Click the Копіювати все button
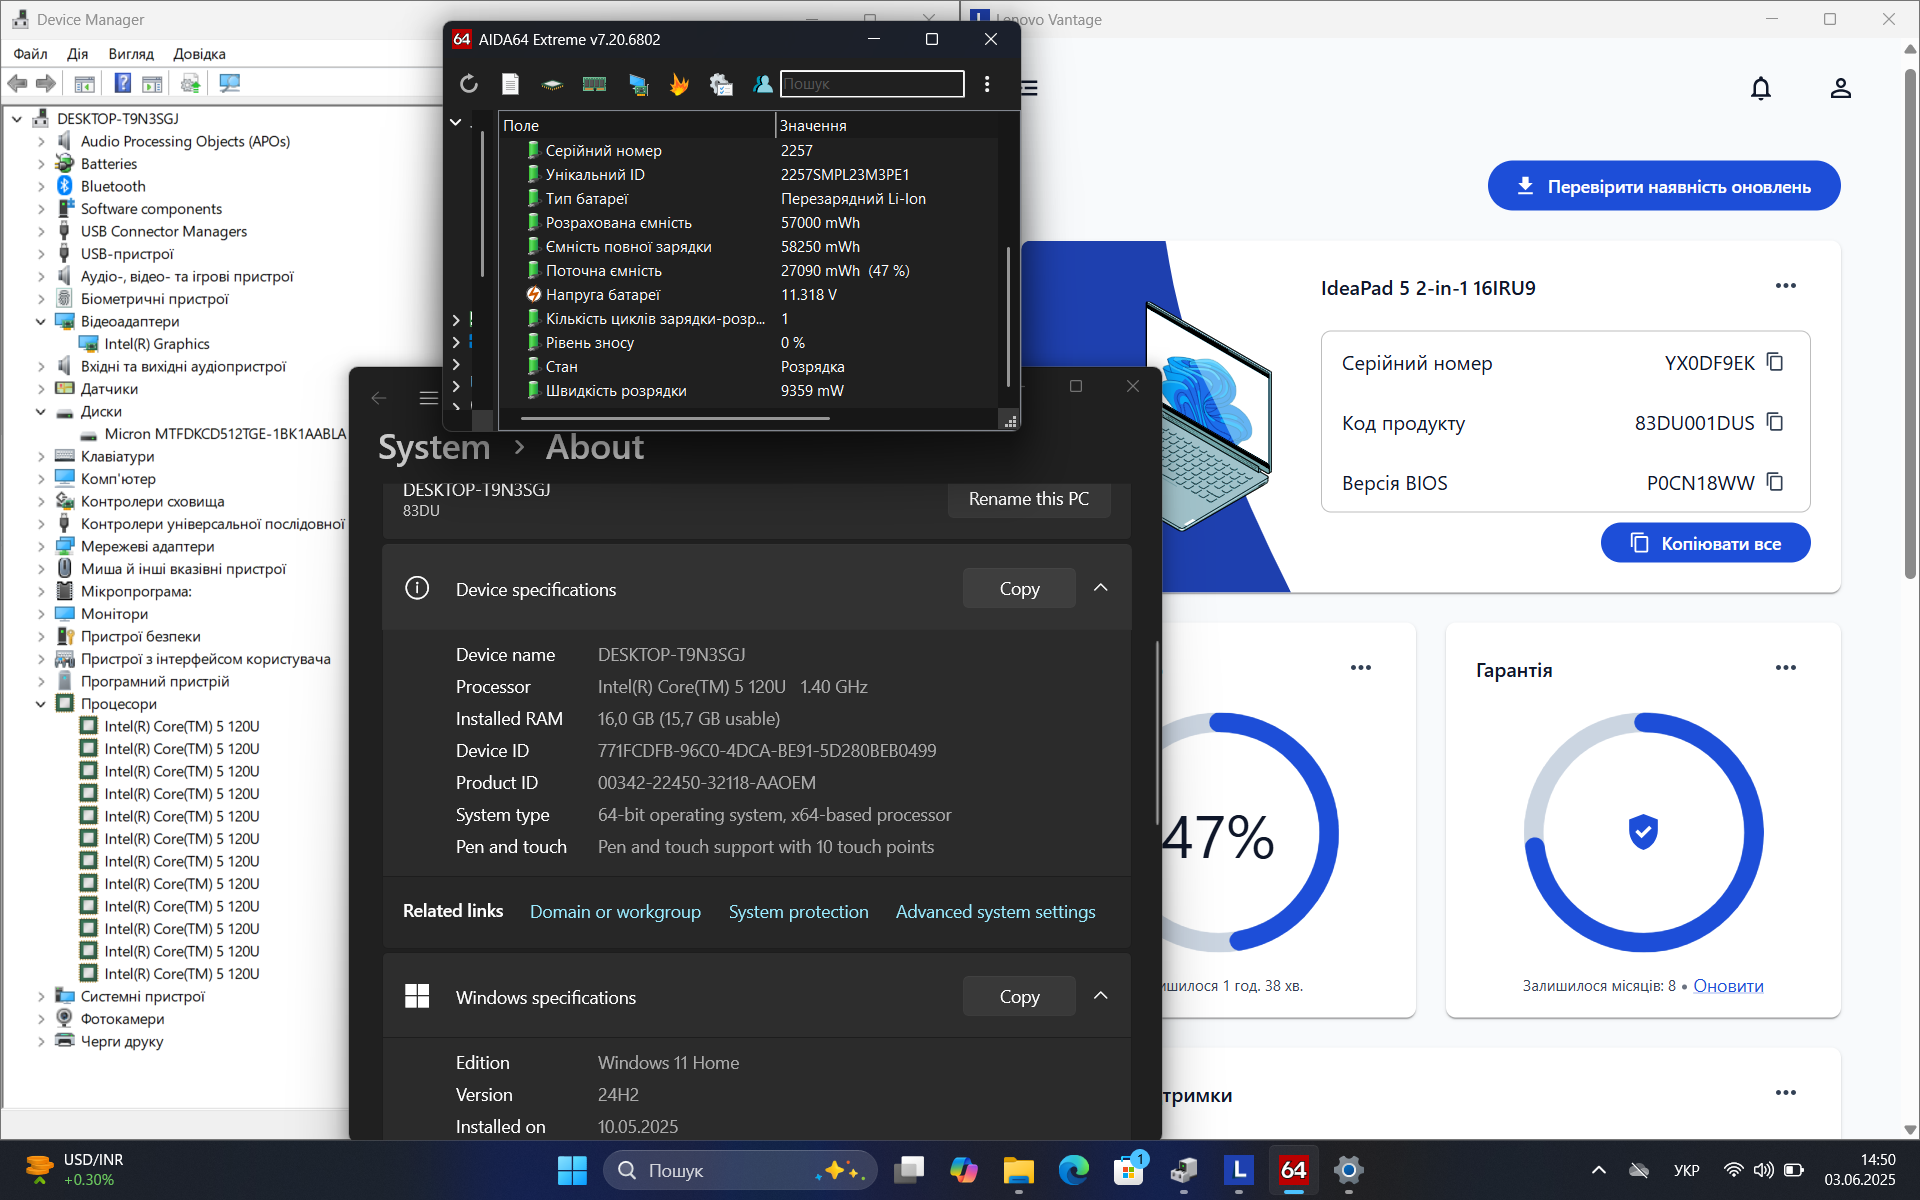This screenshot has width=1920, height=1200. [1705, 543]
